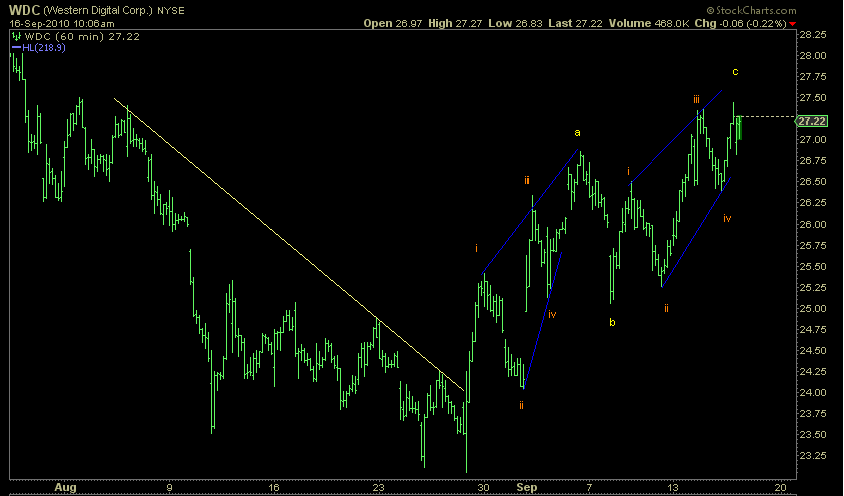The width and height of the screenshot is (844, 496).
Task: Click the 9 date axis label
Action: [169, 487]
